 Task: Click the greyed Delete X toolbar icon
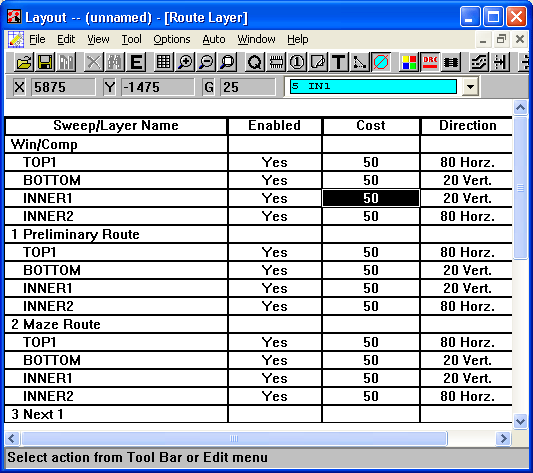[x=93, y=63]
